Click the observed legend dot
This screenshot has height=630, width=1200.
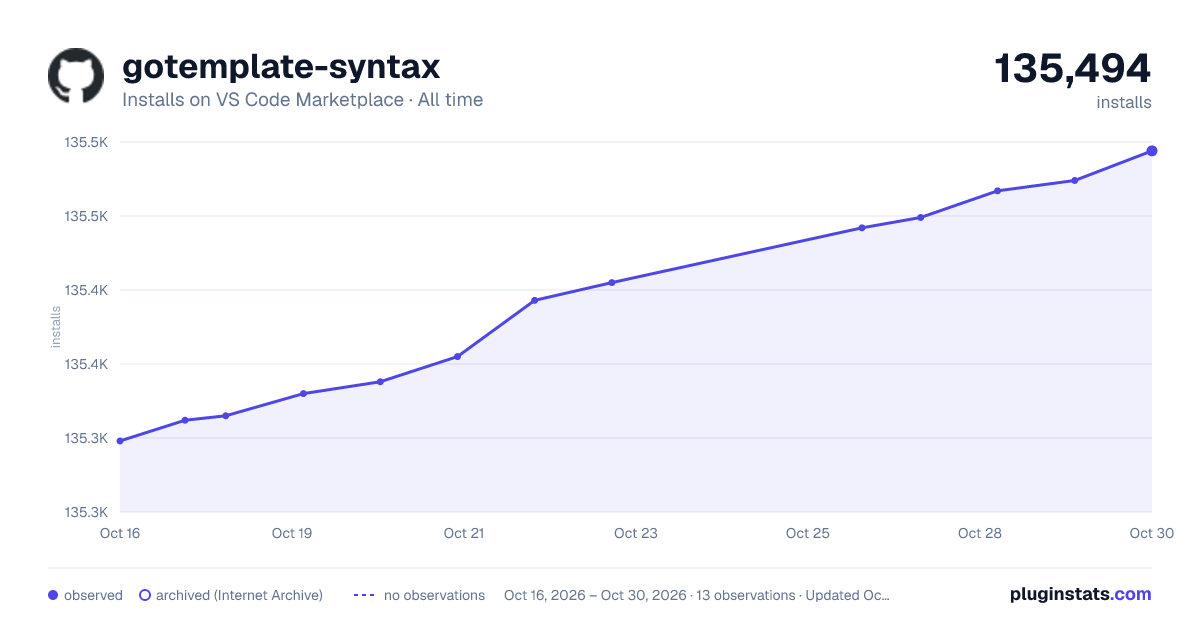53,595
